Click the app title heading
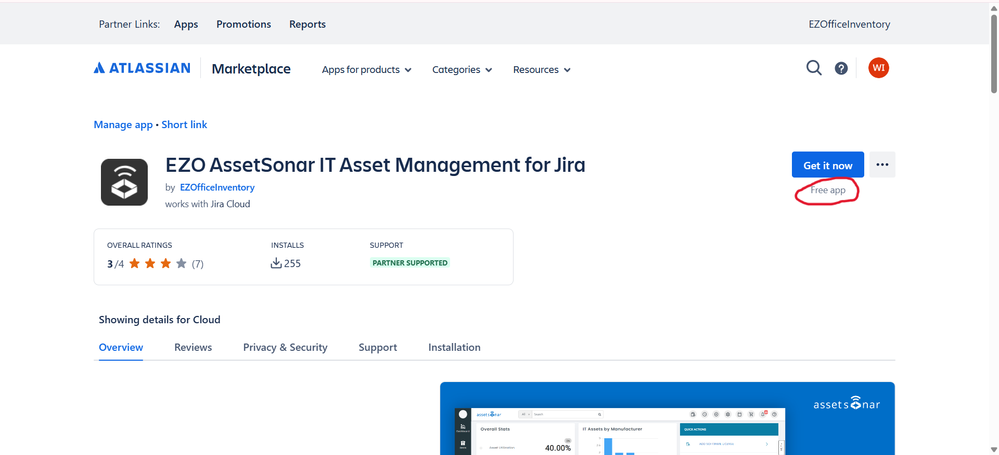999x455 pixels. coord(375,165)
